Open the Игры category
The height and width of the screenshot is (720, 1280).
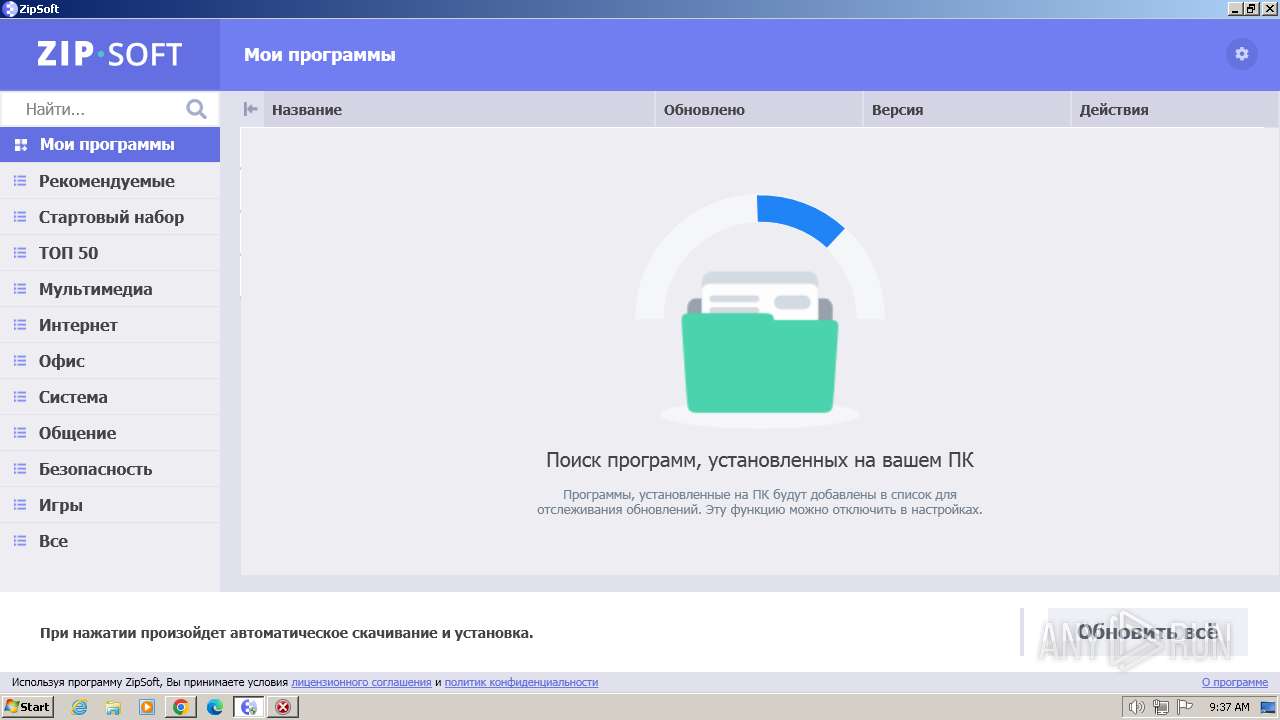(110, 505)
